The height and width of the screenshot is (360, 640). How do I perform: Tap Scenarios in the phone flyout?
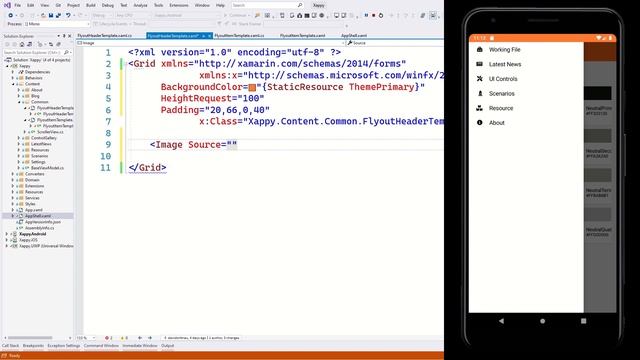(x=502, y=93)
